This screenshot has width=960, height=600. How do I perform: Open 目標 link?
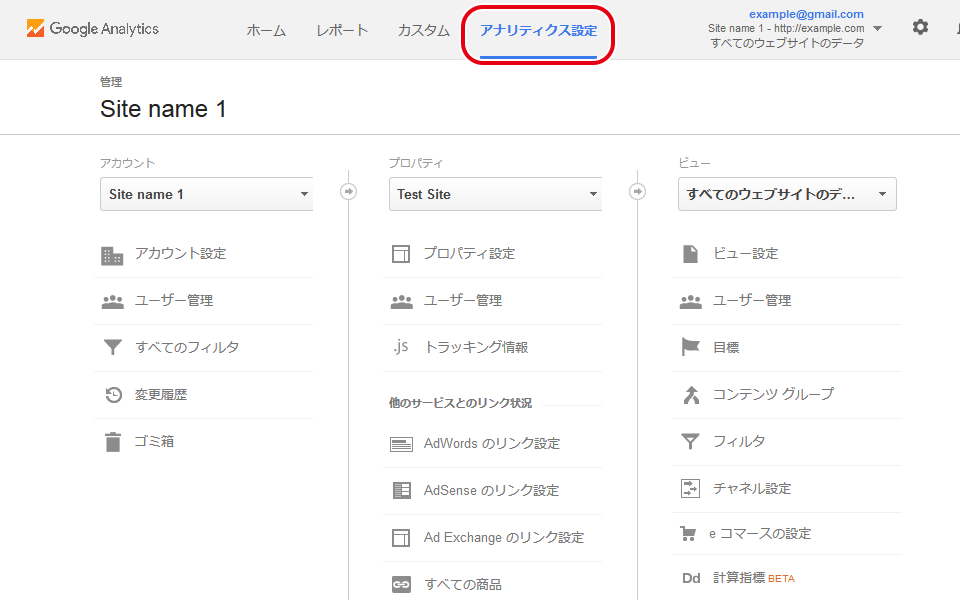click(x=726, y=347)
